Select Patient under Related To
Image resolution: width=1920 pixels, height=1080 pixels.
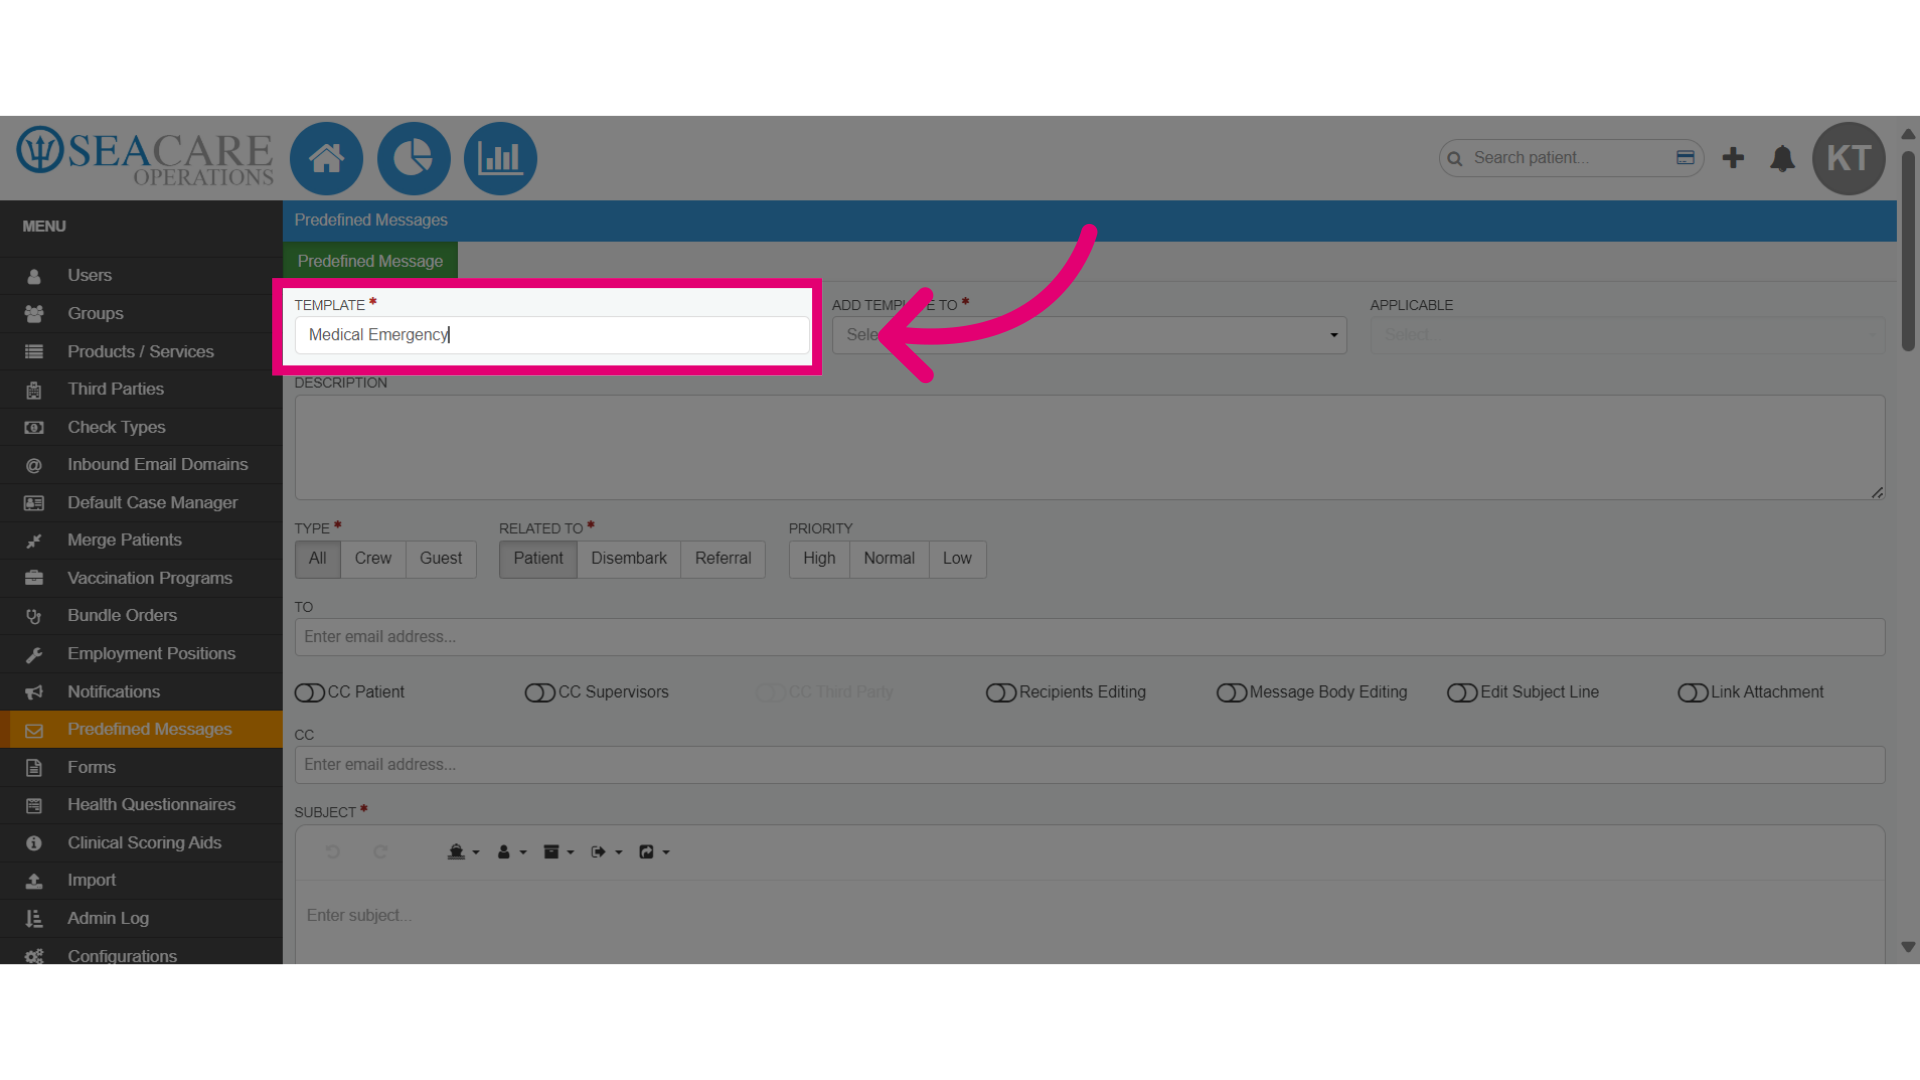pos(538,559)
